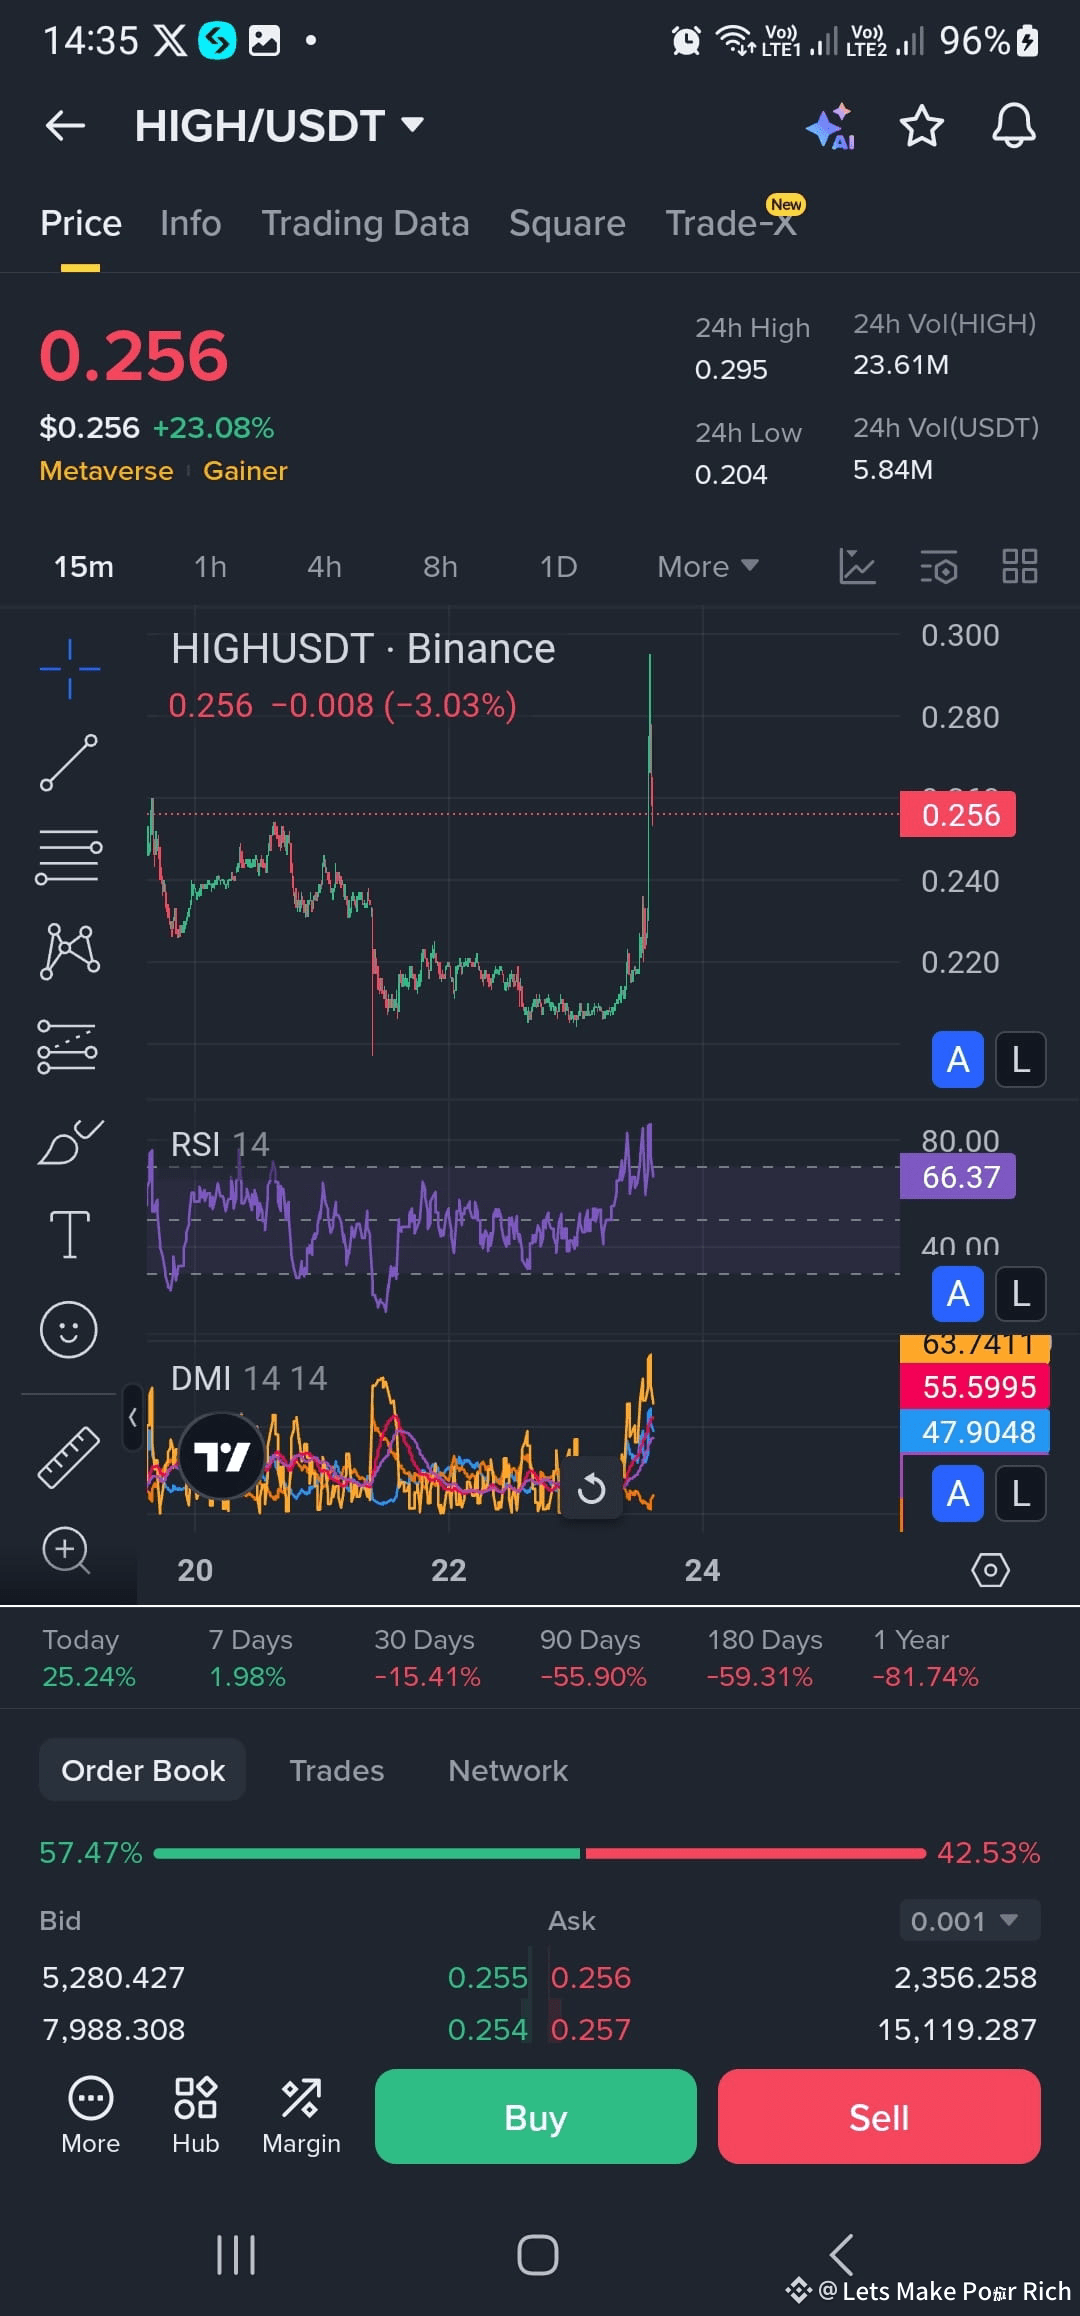The height and width of the screenshot is (2316, 1080).
Task: Select the Order Book tab
Action: tap(142, 1771)
